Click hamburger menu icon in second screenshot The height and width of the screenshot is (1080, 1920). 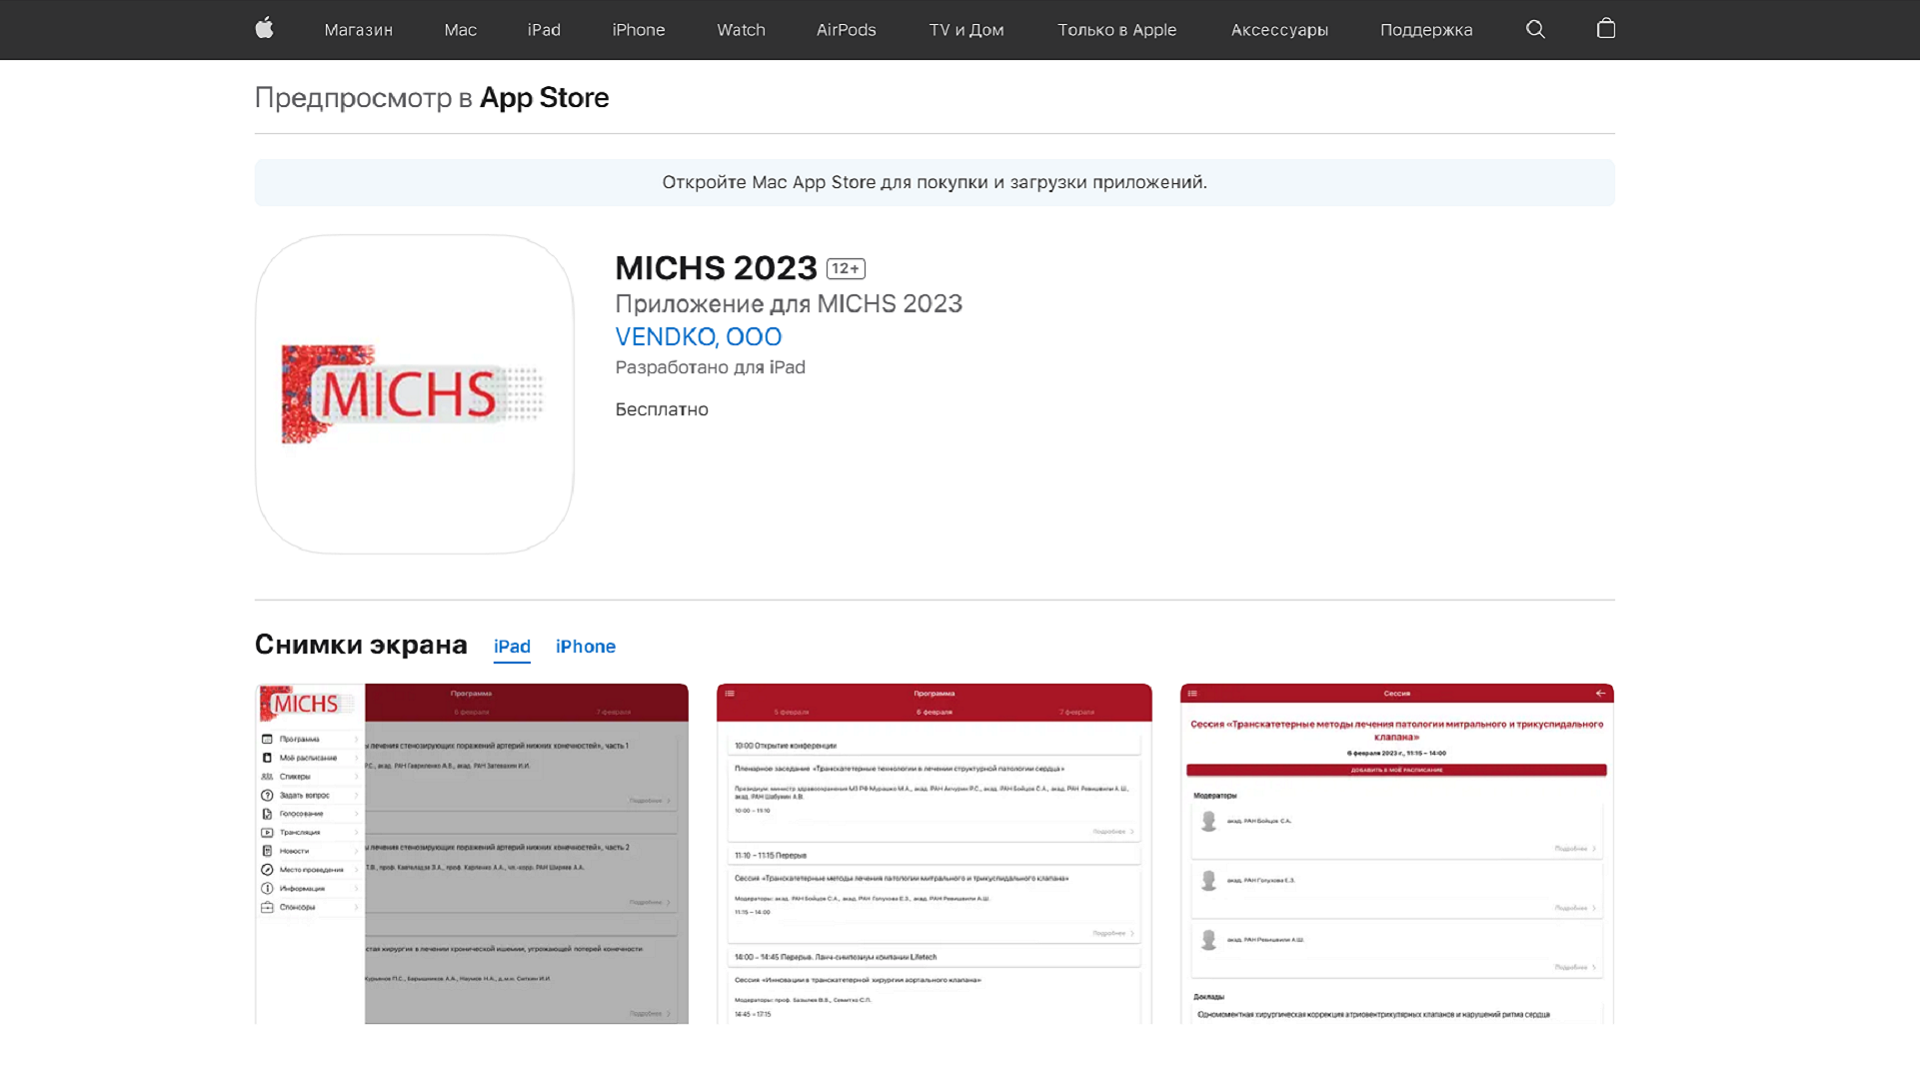(730, 693)
